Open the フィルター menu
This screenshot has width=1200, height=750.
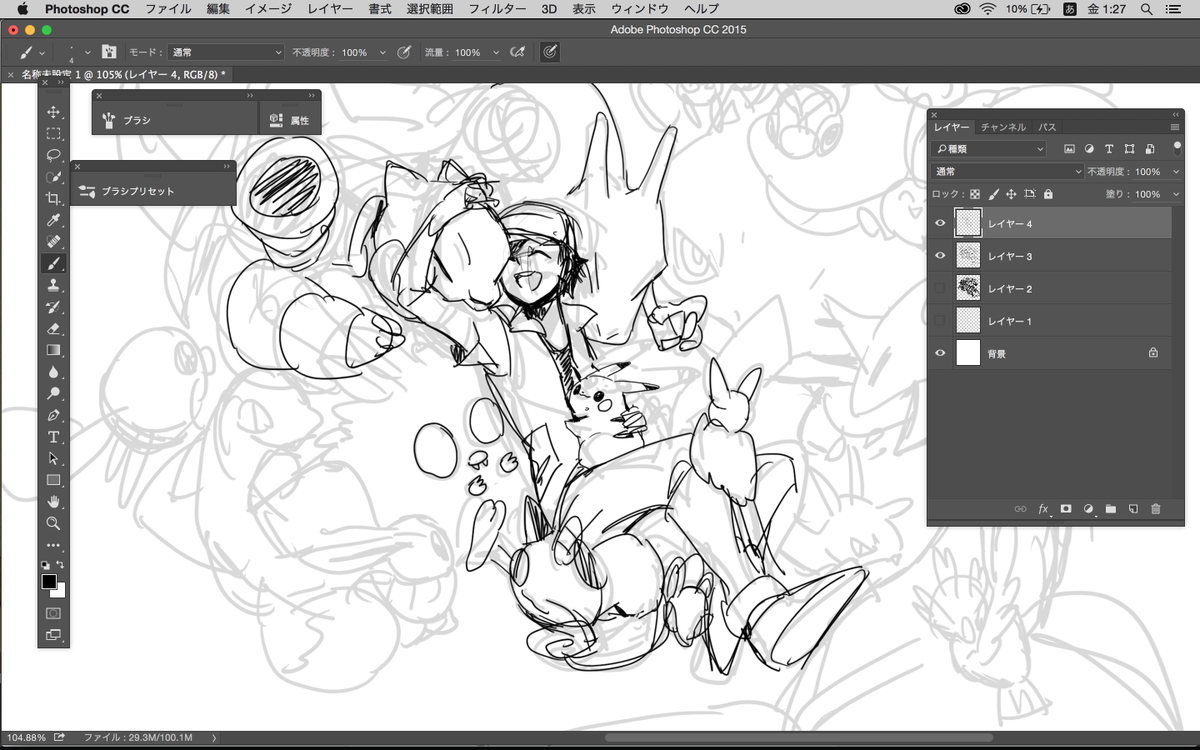[x=497, y=9]
